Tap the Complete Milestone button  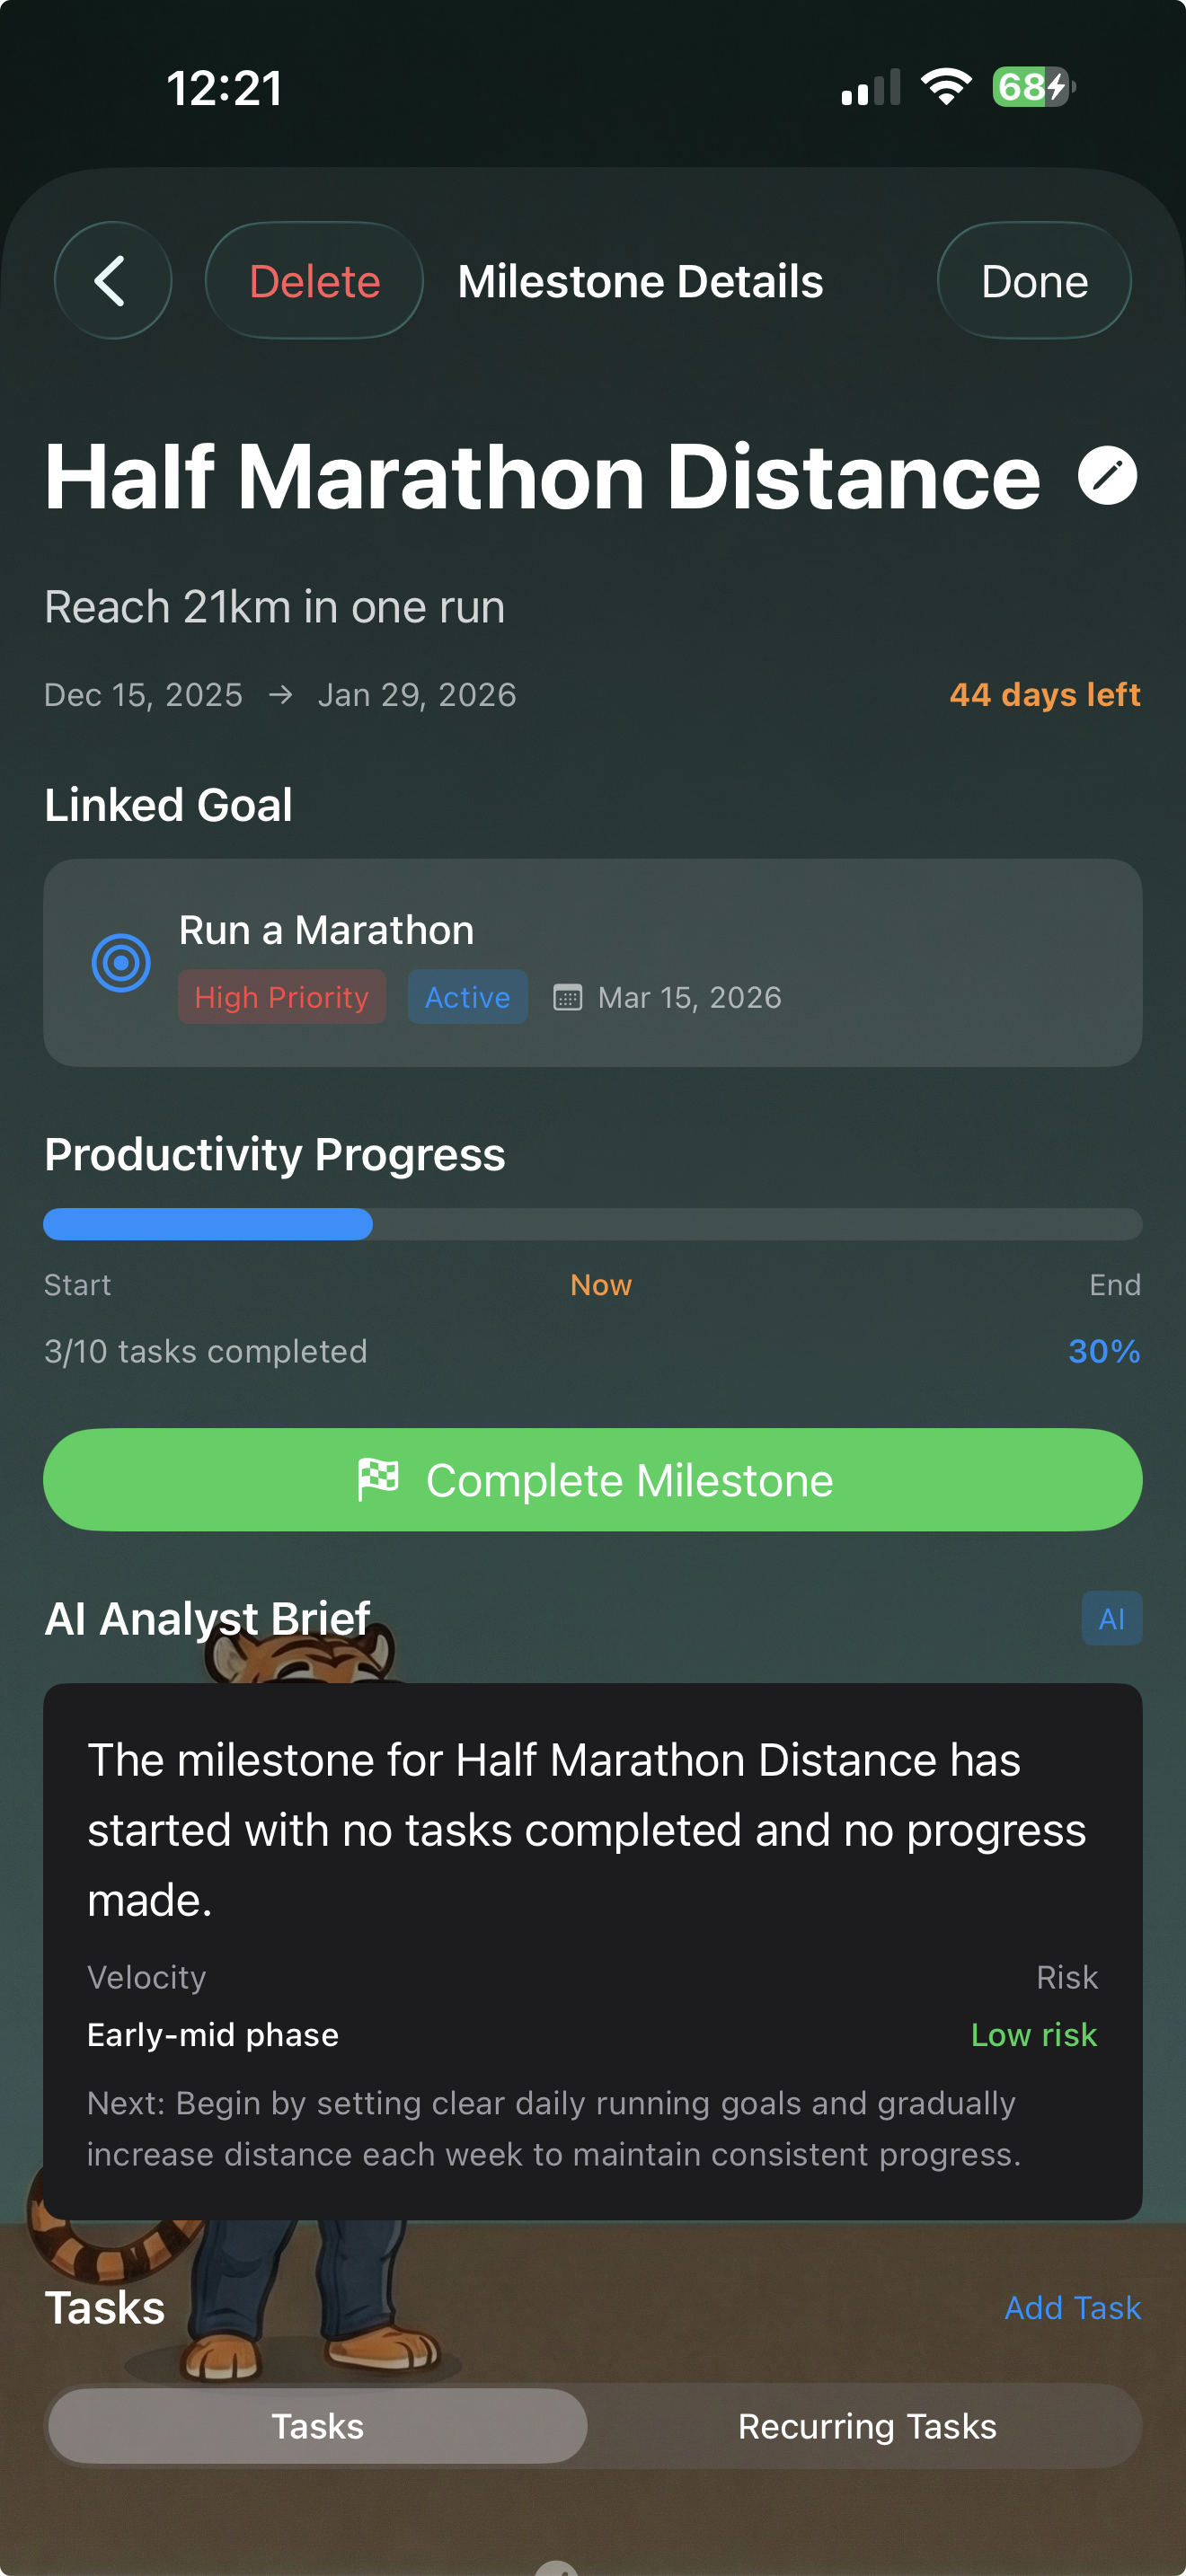[593, 1480]
